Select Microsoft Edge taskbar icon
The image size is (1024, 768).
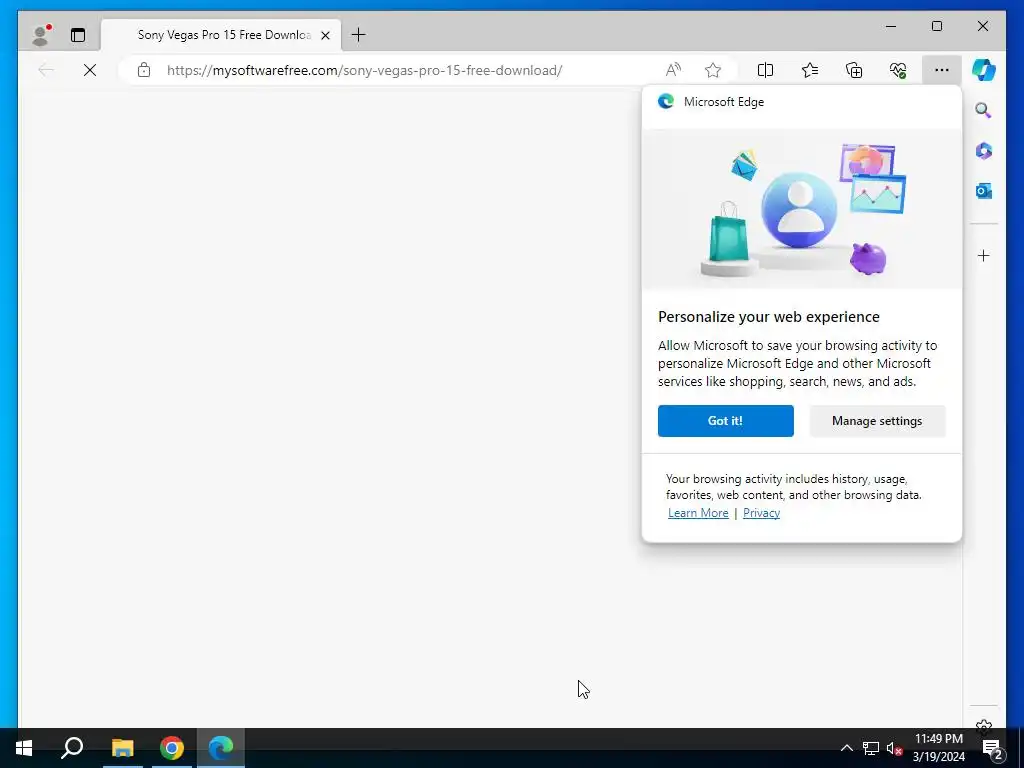221,748
